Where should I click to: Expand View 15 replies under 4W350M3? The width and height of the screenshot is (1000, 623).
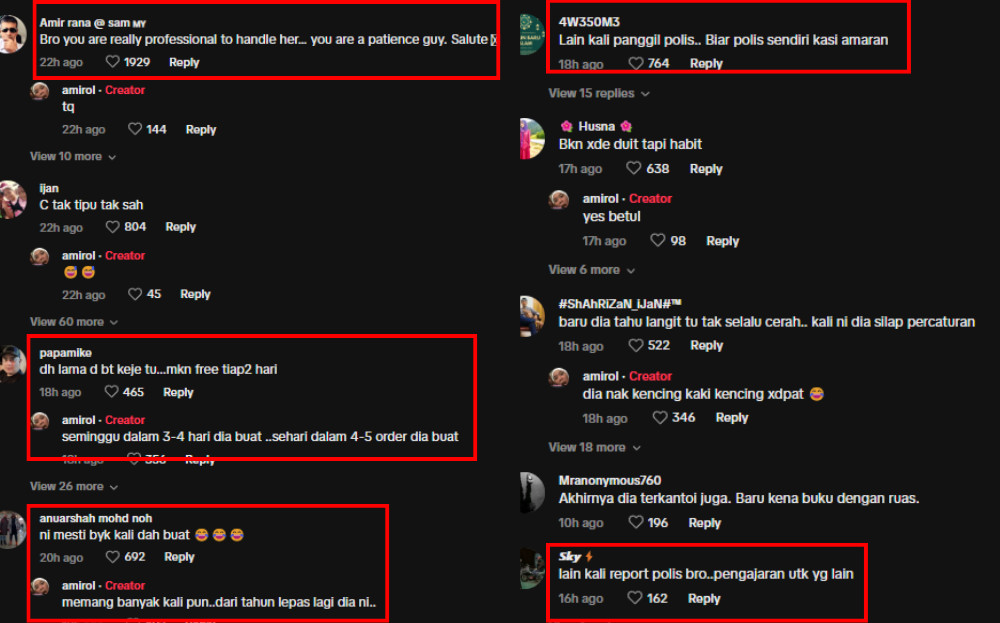pos(599,93)
